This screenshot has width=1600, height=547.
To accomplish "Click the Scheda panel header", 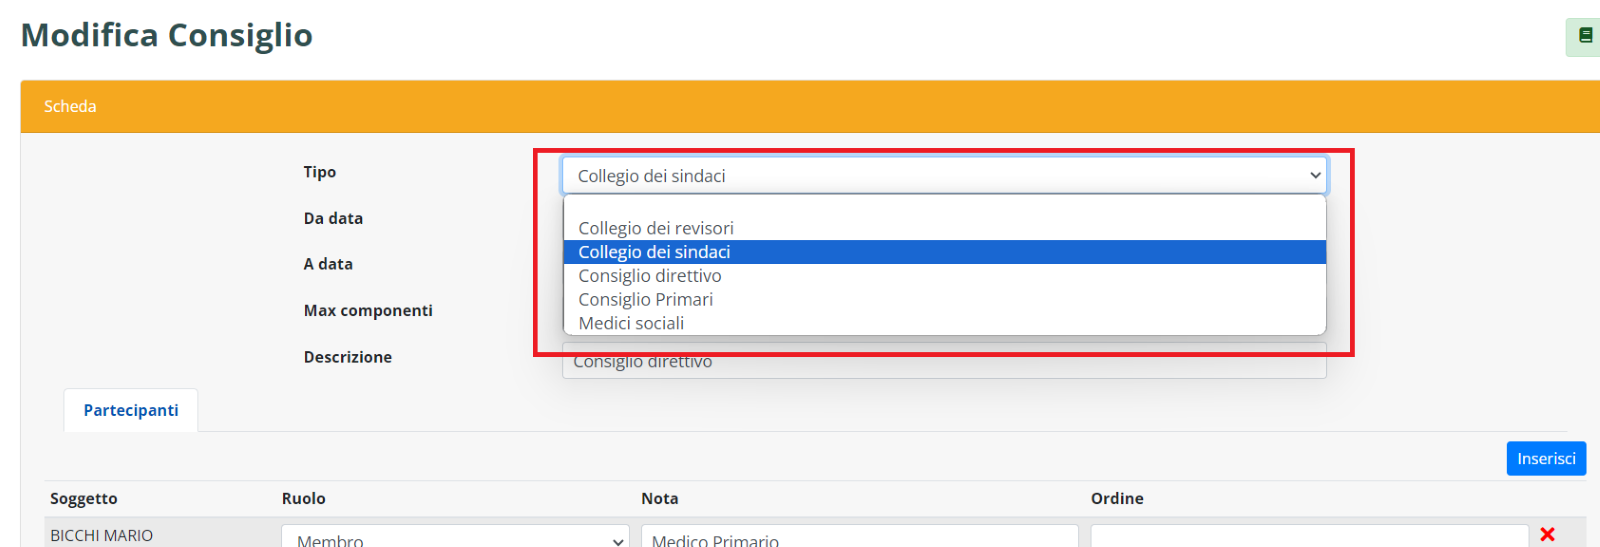I will (x=810, y=106).
